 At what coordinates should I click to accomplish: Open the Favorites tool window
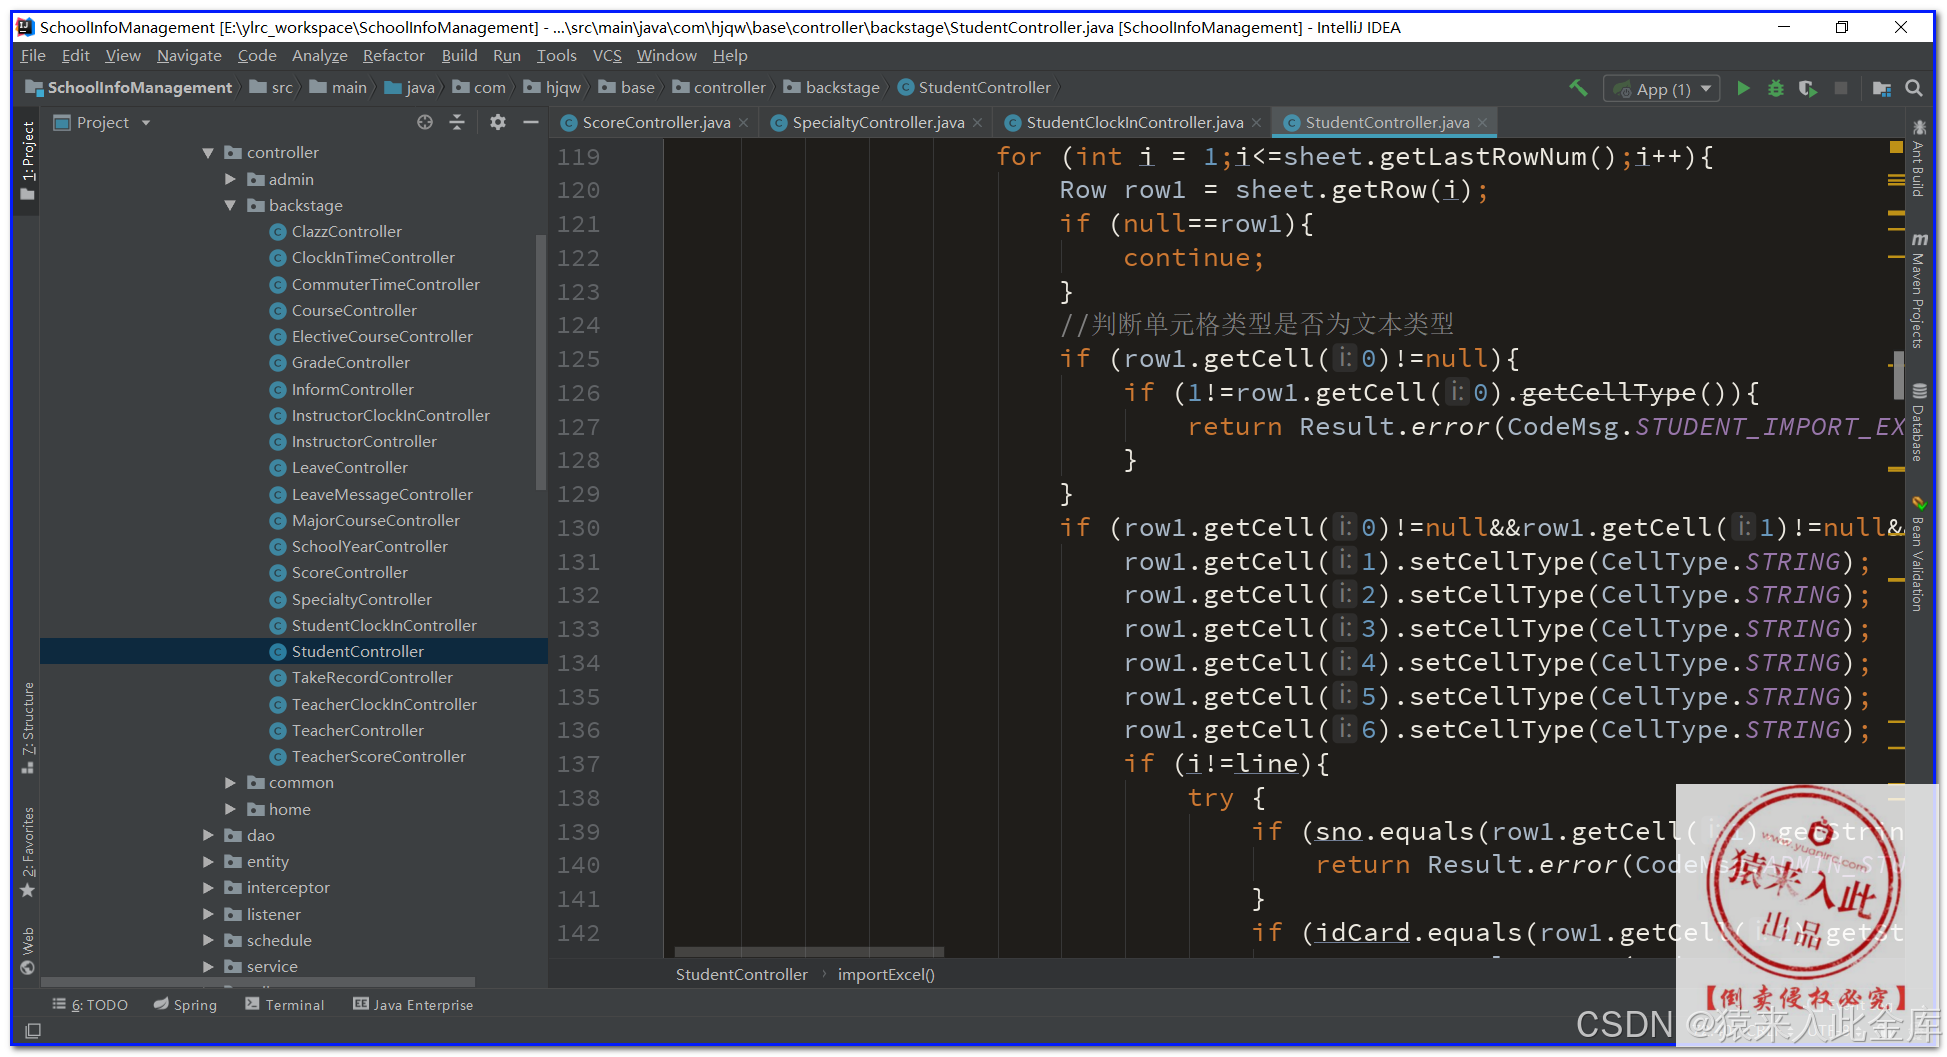(x=28, y=852)
